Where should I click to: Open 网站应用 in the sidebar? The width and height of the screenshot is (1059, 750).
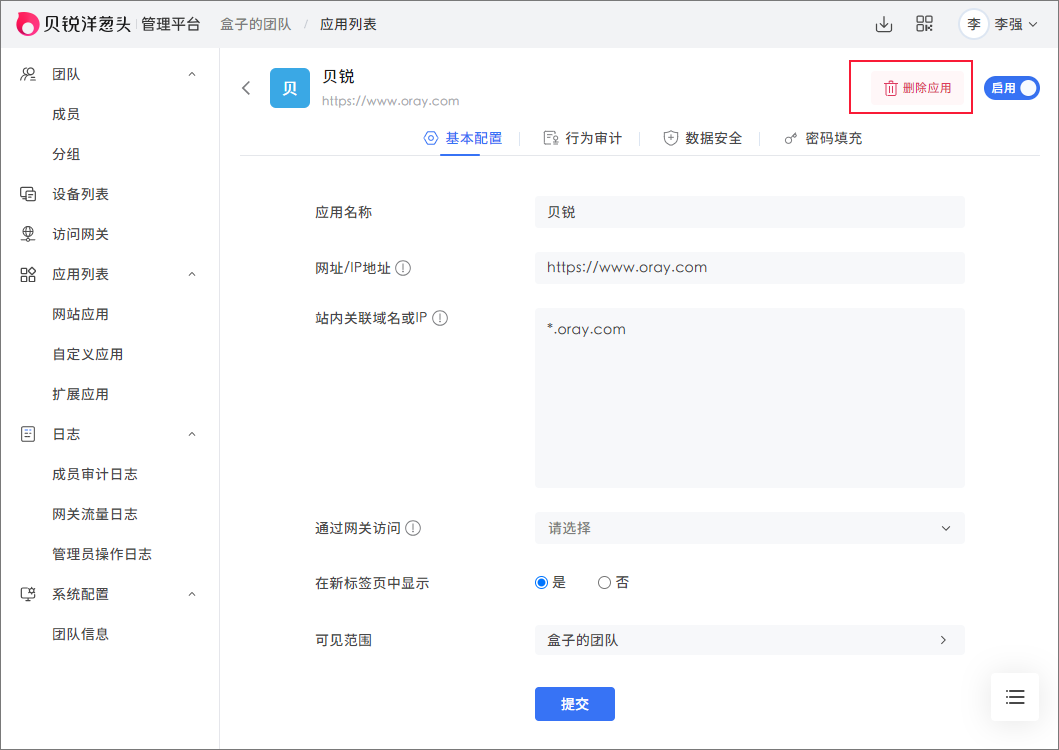tap(80, 314)
